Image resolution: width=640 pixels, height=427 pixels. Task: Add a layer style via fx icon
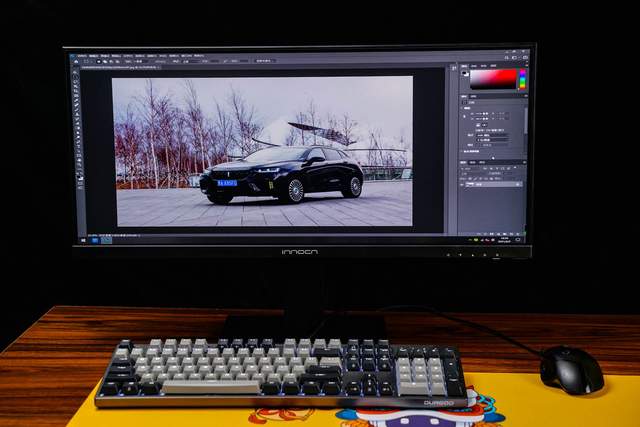tap(485, 234)
